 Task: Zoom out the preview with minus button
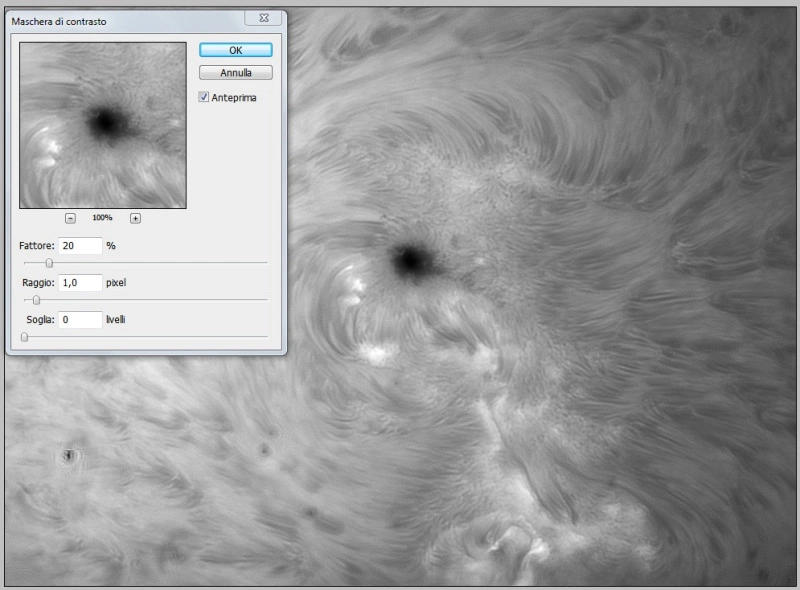(x=70, y=218)
